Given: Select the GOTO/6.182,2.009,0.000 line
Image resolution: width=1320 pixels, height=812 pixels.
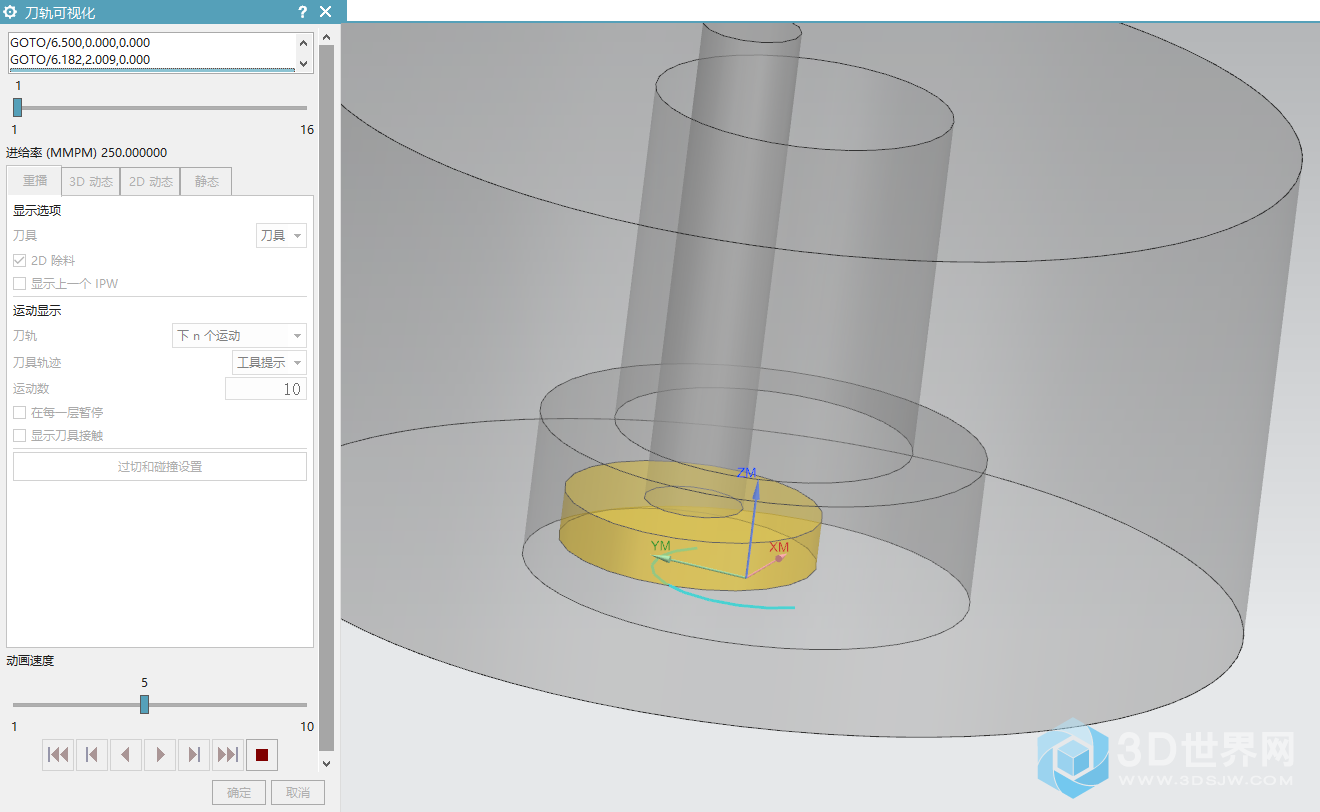Looking at the screenshot, I should pyautogui.click(x=80, y=60).
